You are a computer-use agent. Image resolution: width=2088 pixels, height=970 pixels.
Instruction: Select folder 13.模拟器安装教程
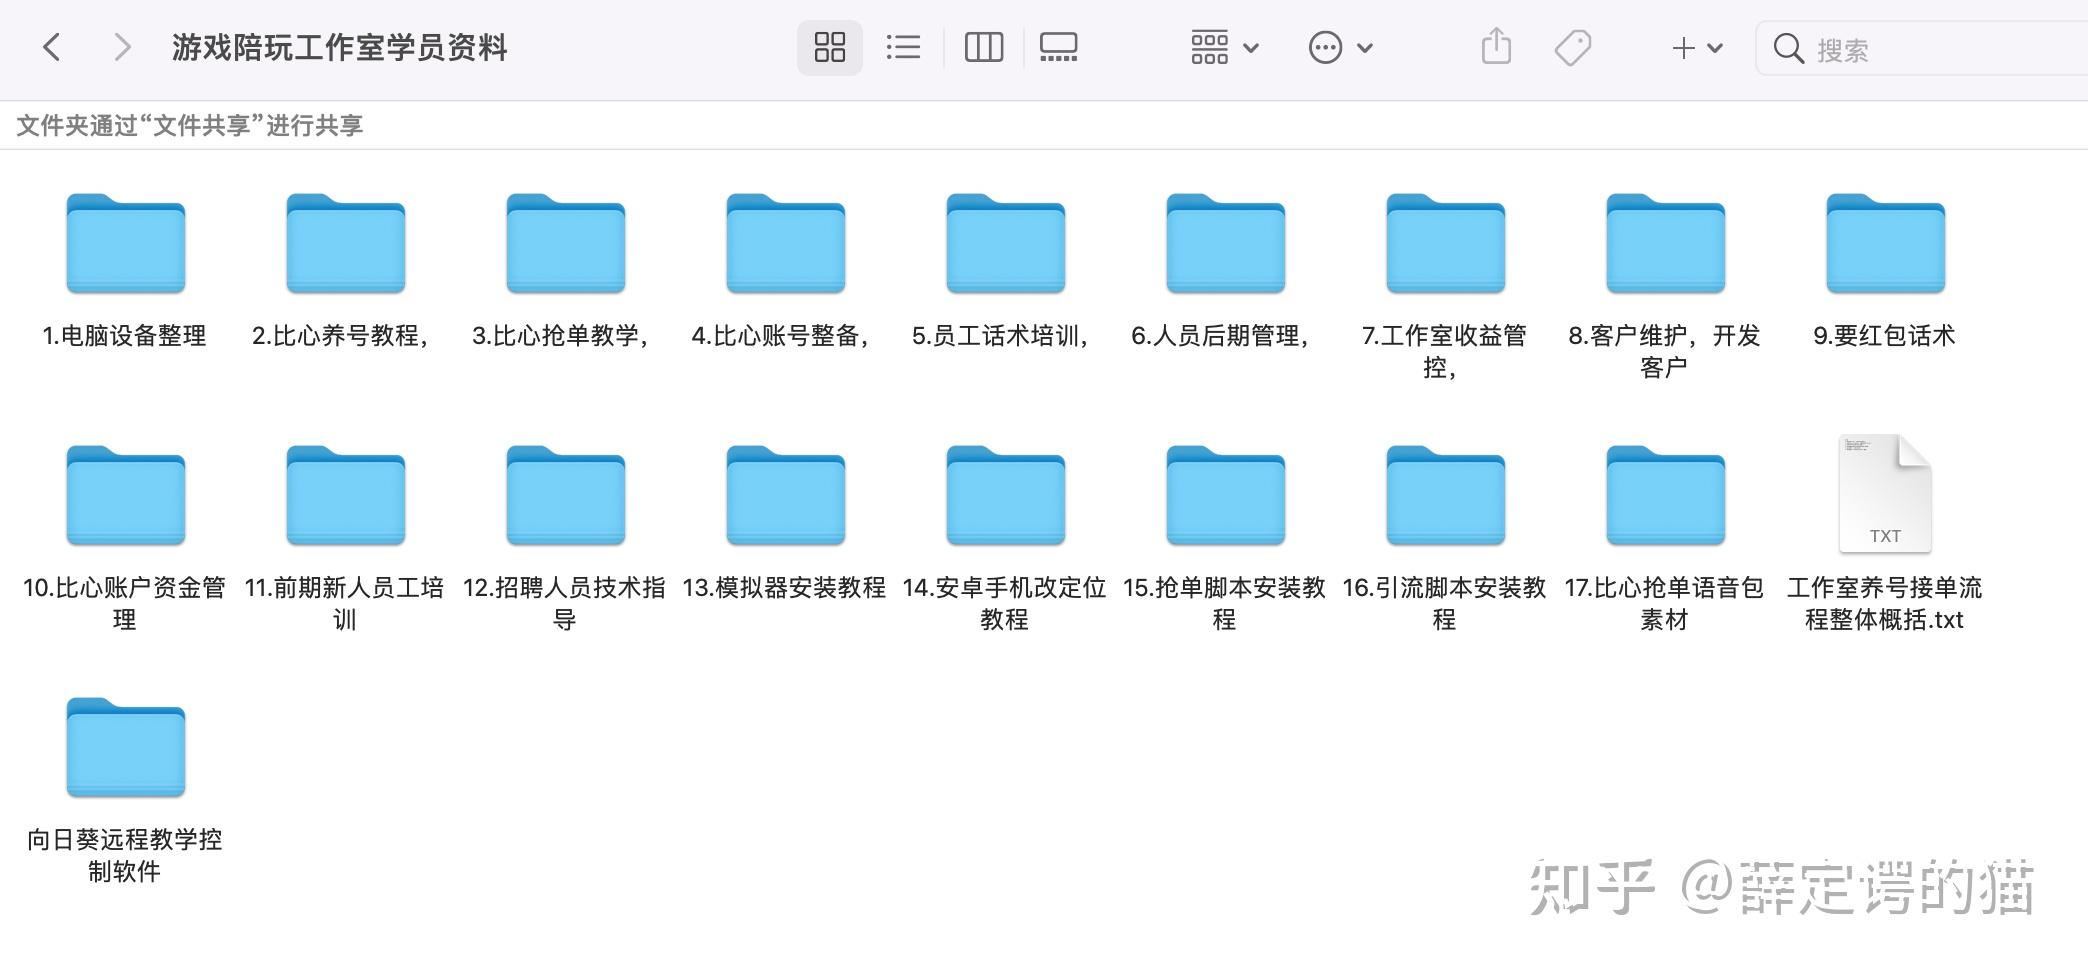click(x=785, y=524)
